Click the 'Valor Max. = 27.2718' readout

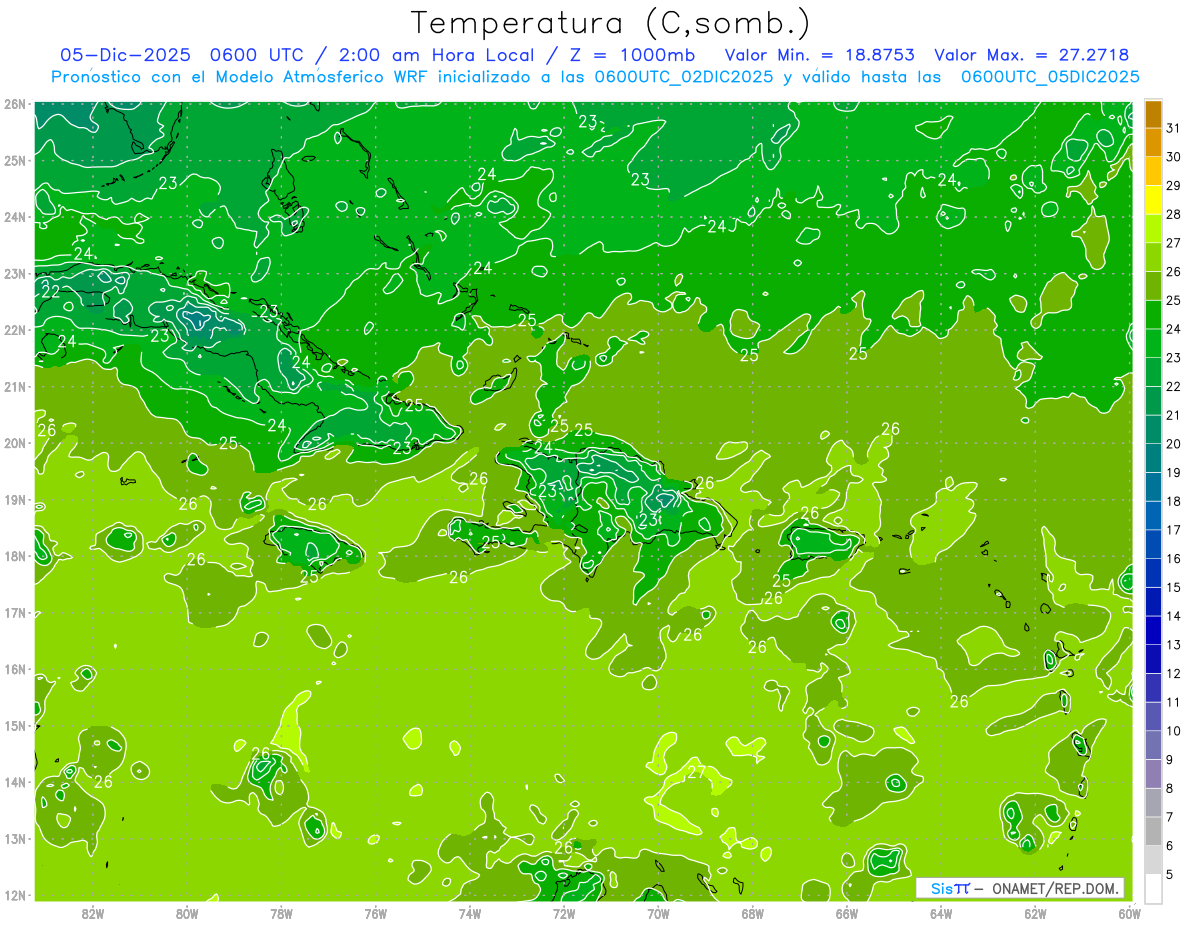1032,55
